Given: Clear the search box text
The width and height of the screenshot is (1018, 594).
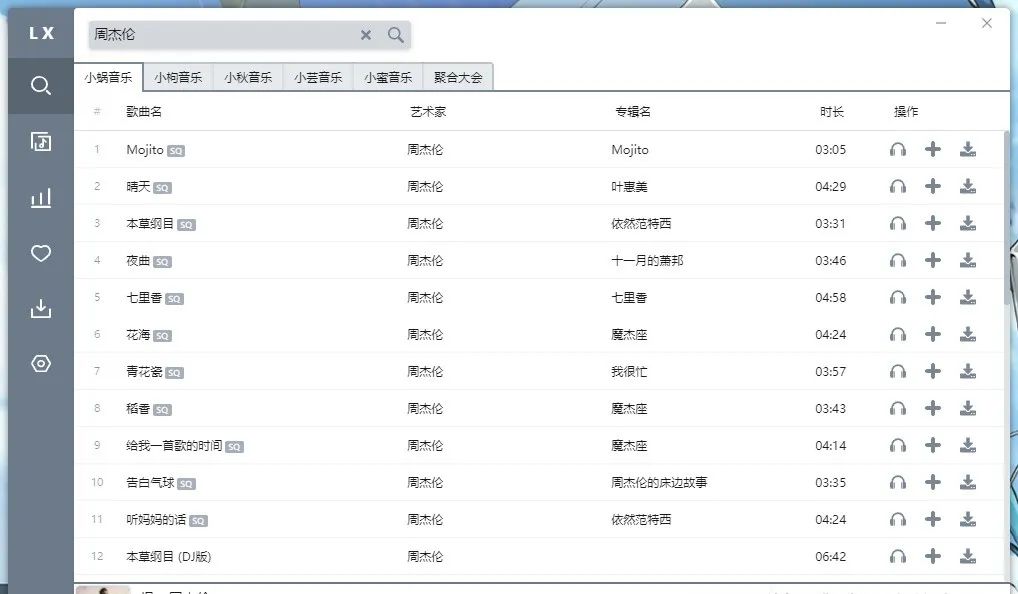Looking at the screenshot, I should 366,35.
